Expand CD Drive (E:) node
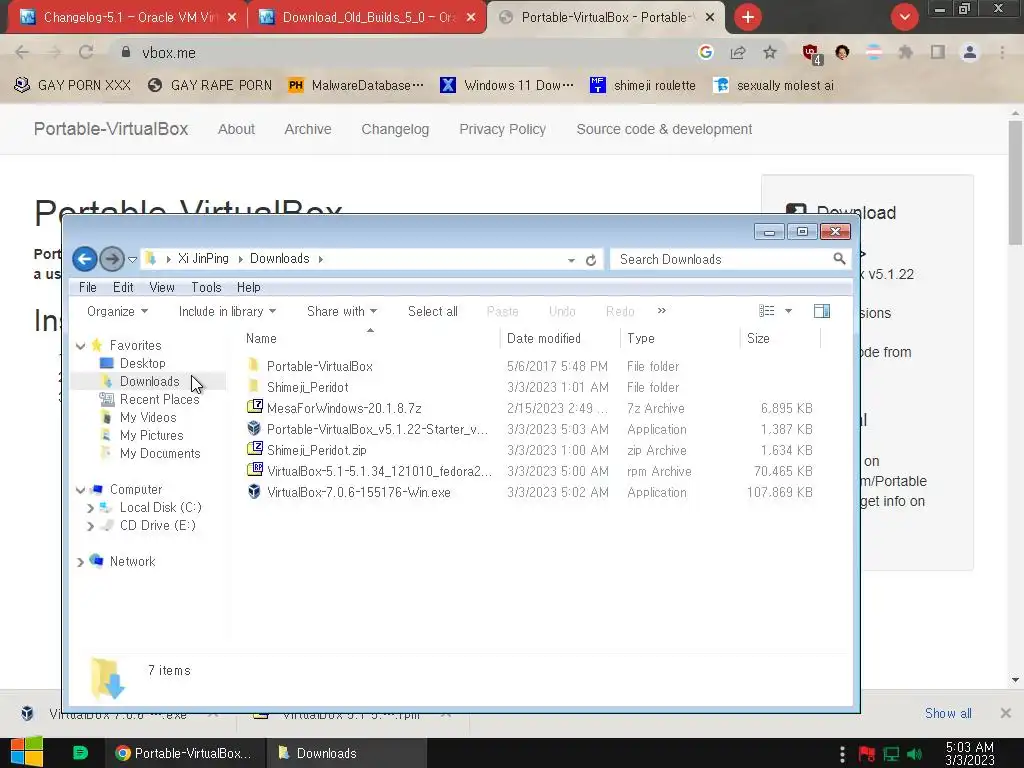1024x768 pixels. coord(90,526)
